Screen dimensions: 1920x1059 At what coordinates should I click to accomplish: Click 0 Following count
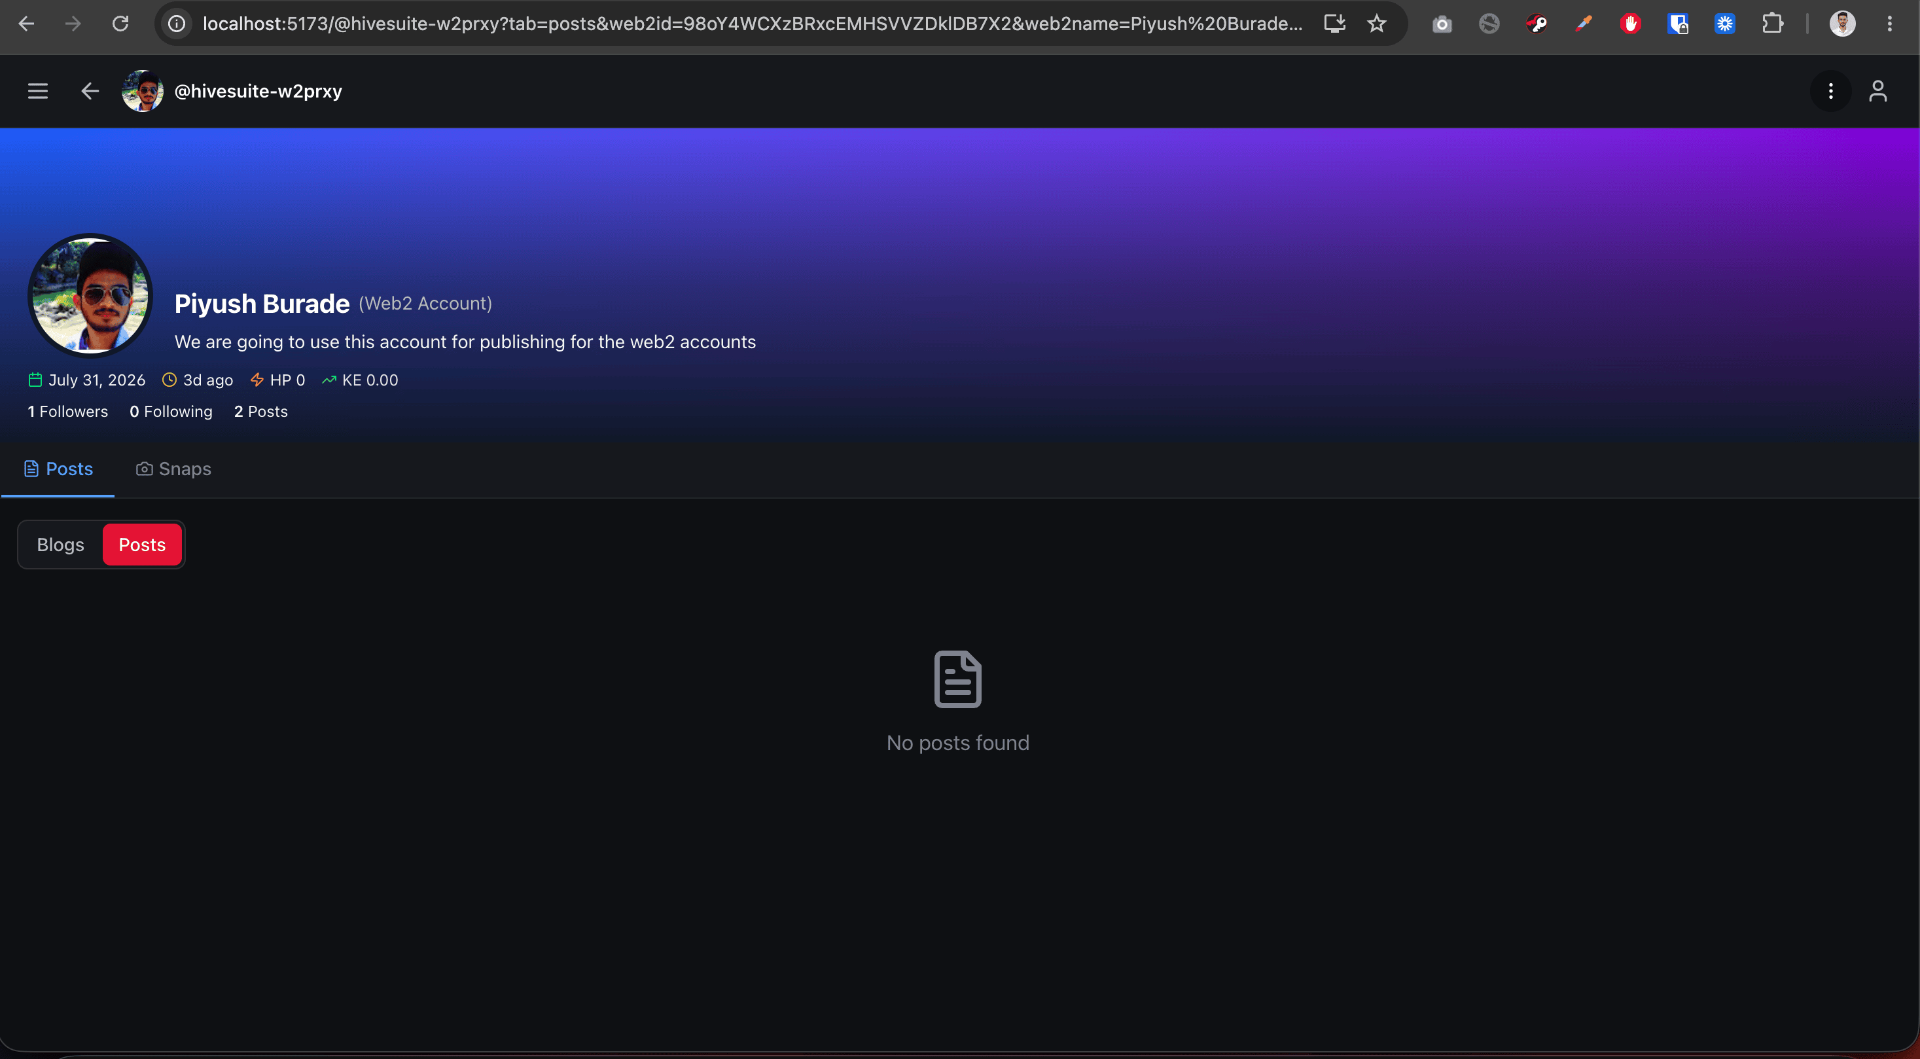[171, 412]
